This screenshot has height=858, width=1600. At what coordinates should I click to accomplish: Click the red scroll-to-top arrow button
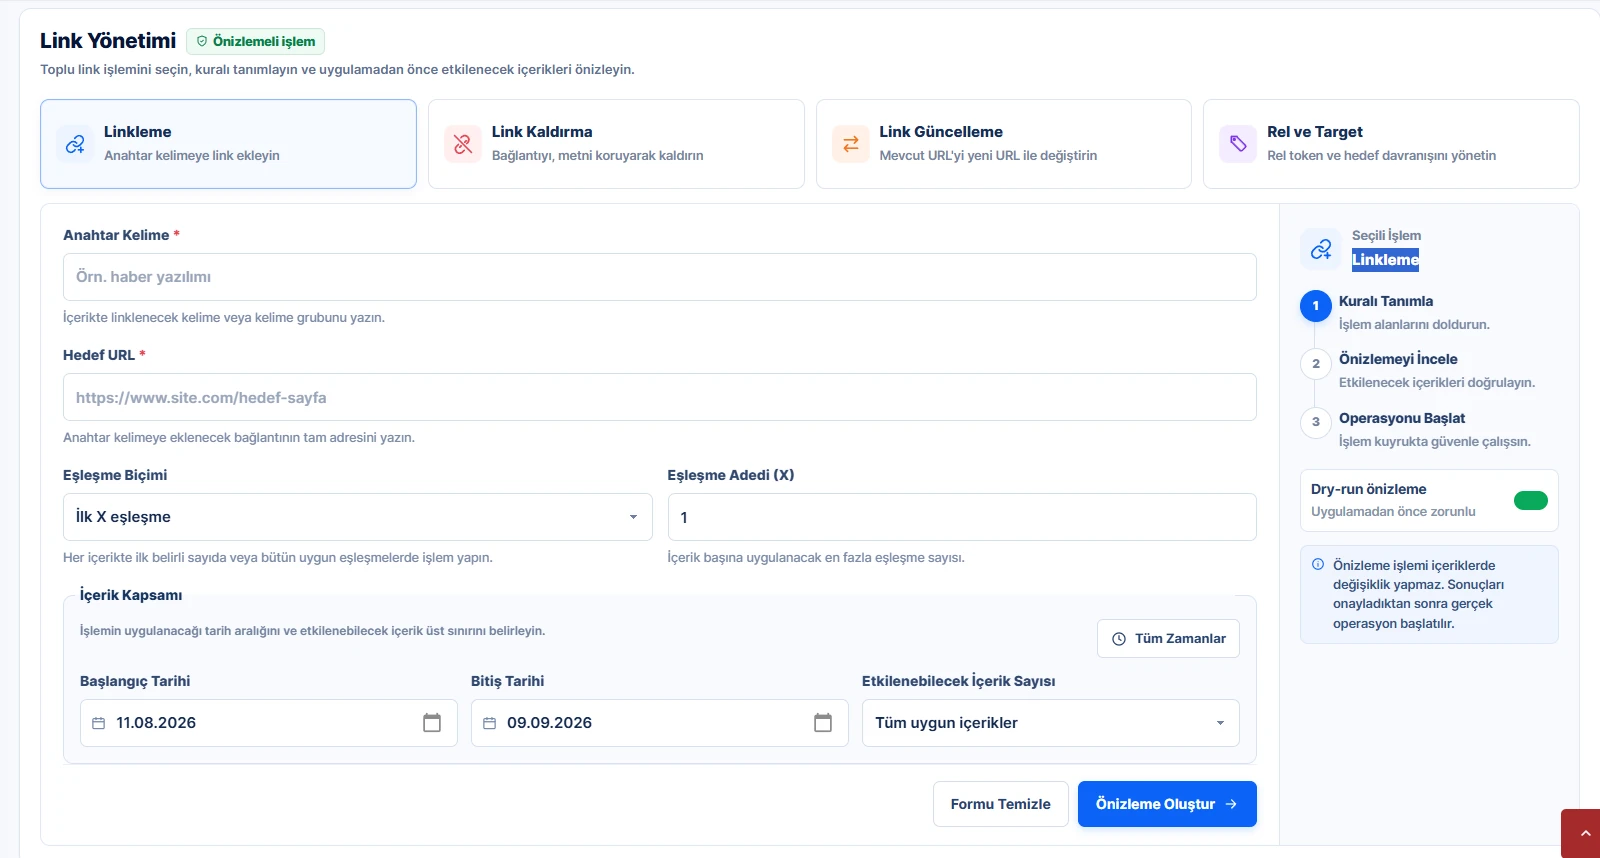(x=1581, y=833)
